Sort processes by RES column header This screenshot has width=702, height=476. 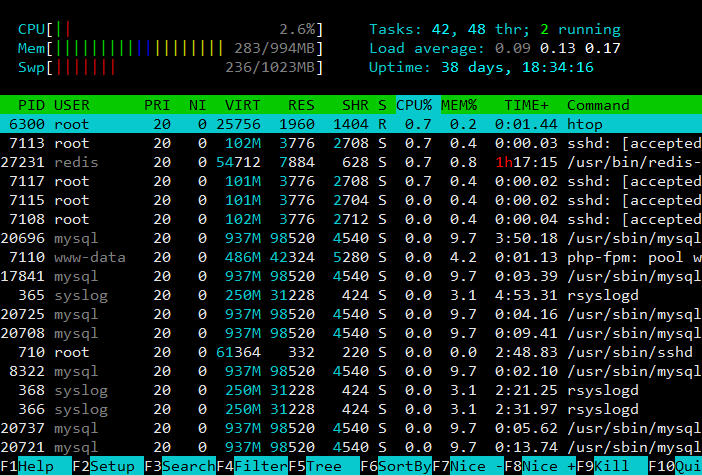tap(301, 105)
